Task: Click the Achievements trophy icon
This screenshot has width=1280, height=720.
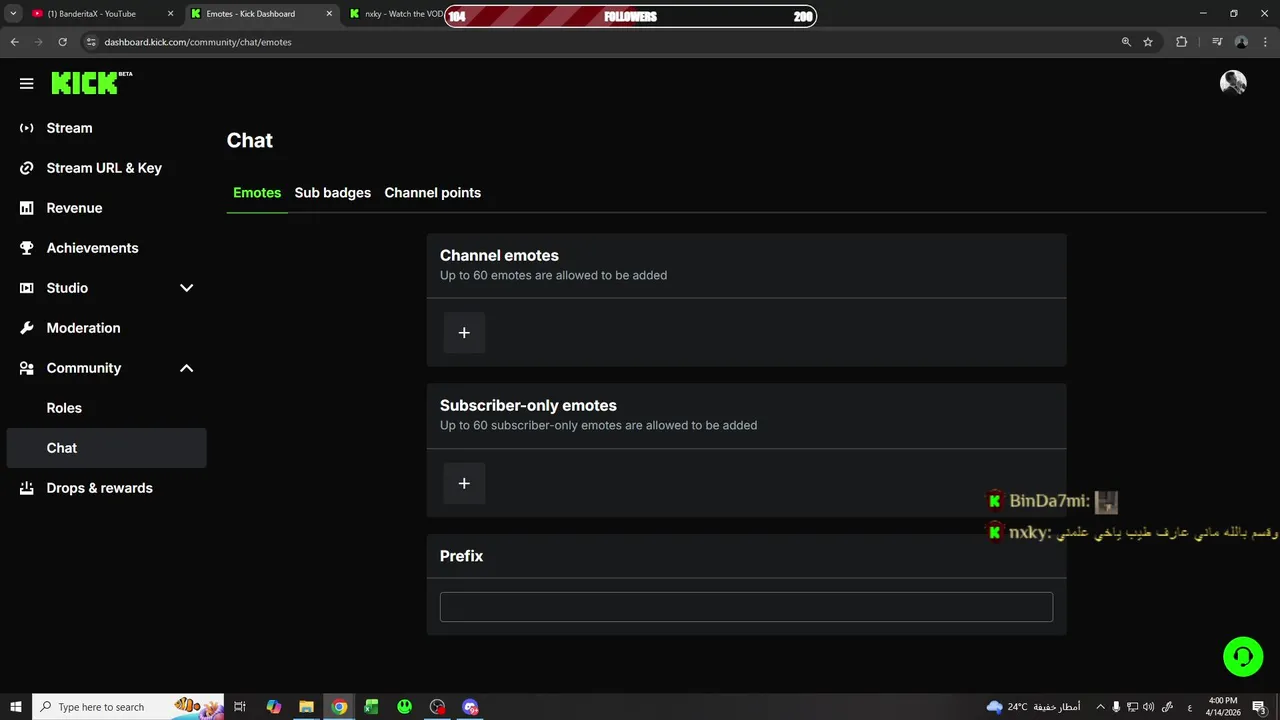Action: coord(27,248)
